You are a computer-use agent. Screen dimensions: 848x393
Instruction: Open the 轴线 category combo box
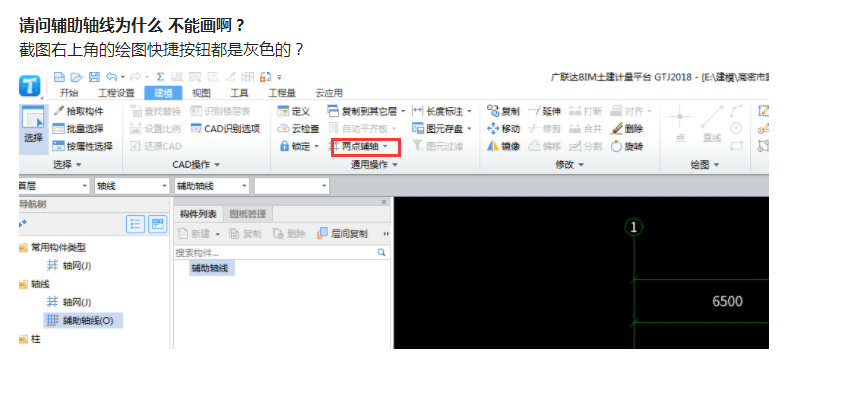132,186
